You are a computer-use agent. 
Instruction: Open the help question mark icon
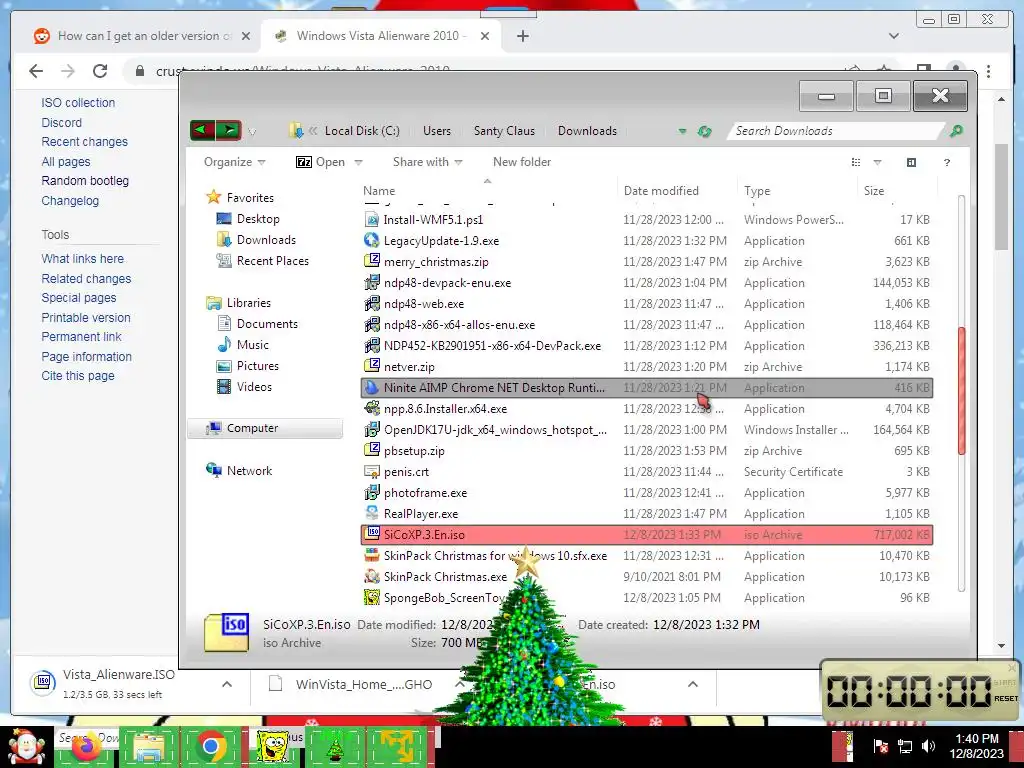point(946,163)
